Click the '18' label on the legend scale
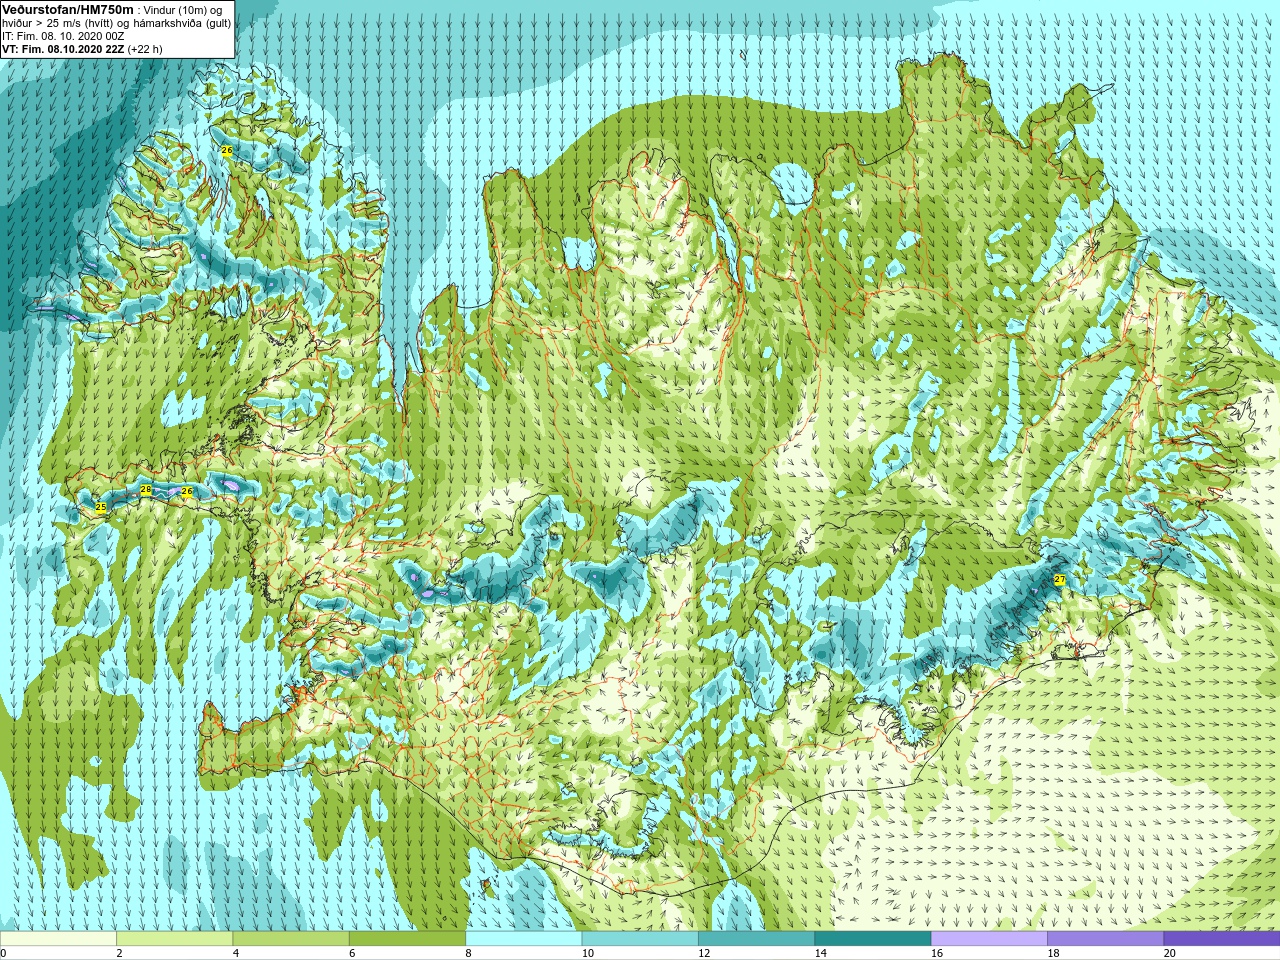Viewport: 1280px width, 960px height. (x=1053, y=954)
